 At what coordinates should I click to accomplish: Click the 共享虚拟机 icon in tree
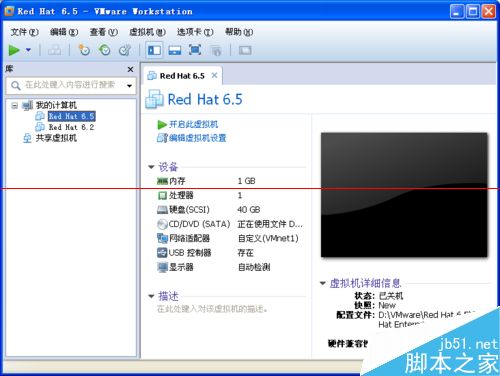click(x=27, y=138)
